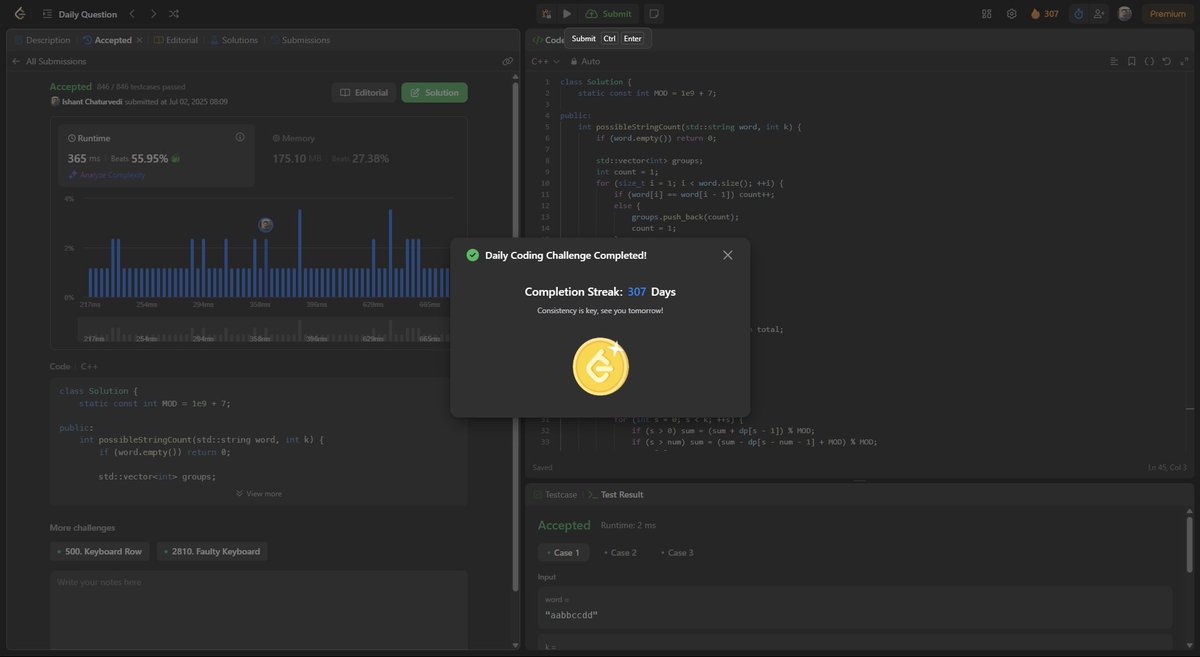Click the Beats 27.38% memory text

point(361,158)
